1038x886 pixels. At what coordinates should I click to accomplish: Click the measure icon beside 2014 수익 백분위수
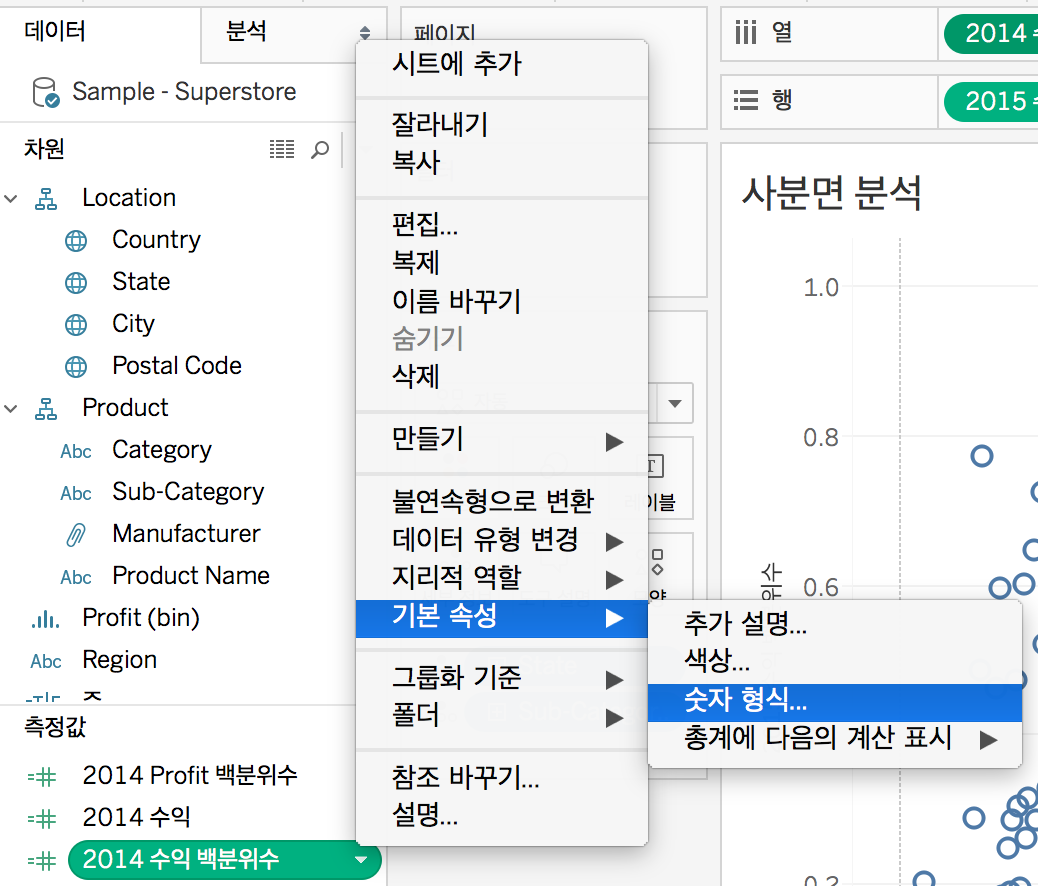tap(42, 861)
